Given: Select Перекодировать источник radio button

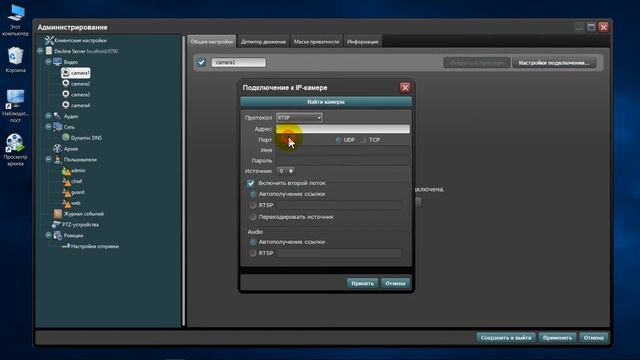Looking at the screenshot, I should [253, 217].
